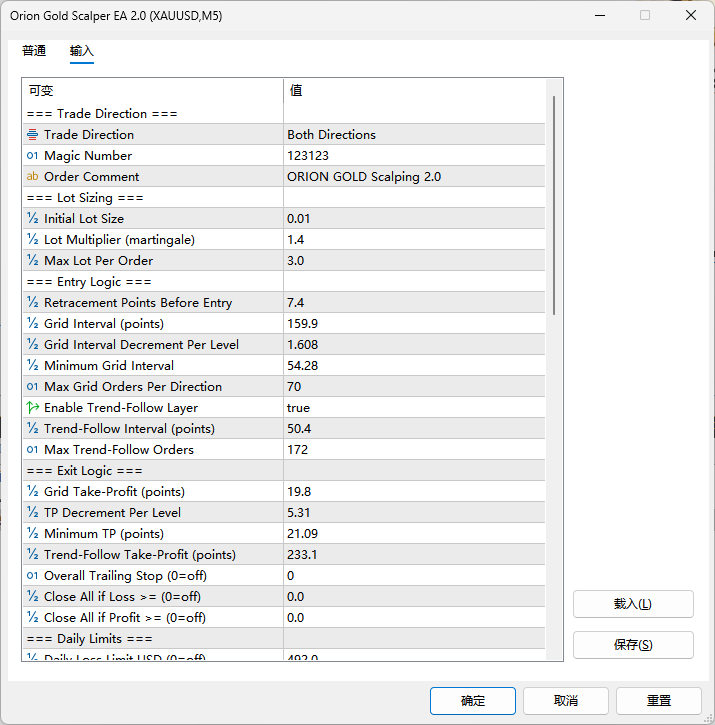The image size is (715, 725).
Task: Click the Grid Interval (points) type icon
Action: pos(32,324)
